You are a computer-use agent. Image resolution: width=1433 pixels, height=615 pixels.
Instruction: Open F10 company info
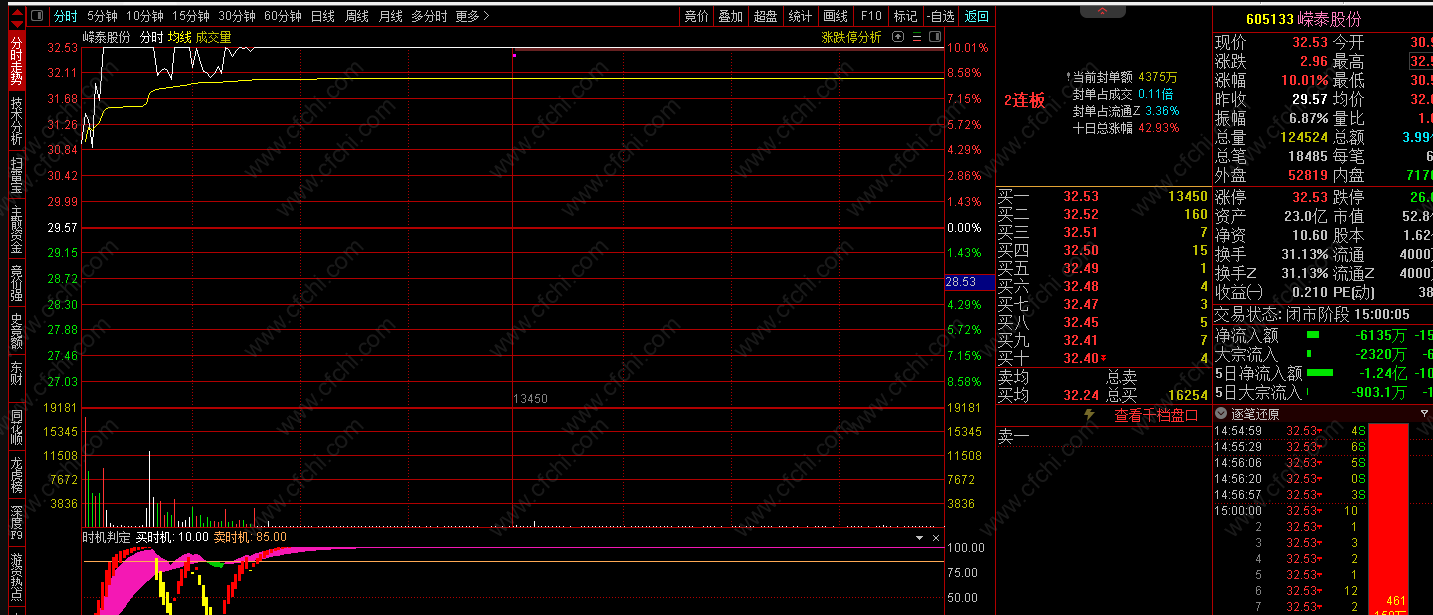pos(871,16)
